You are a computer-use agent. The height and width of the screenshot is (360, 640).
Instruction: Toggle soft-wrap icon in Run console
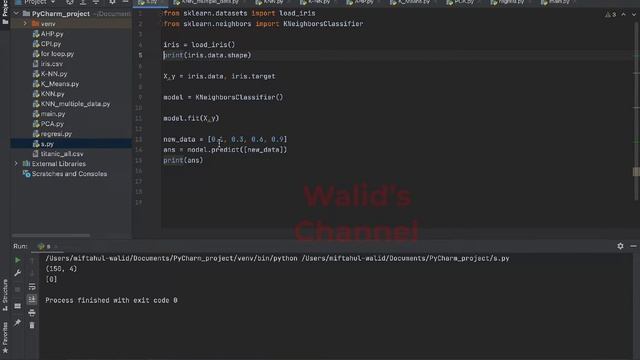[32, 287]
